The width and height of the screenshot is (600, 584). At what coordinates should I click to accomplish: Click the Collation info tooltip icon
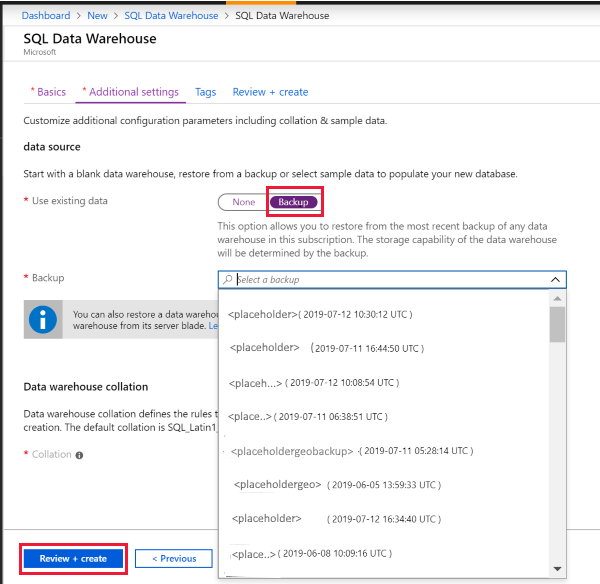[x=79, y=455]
